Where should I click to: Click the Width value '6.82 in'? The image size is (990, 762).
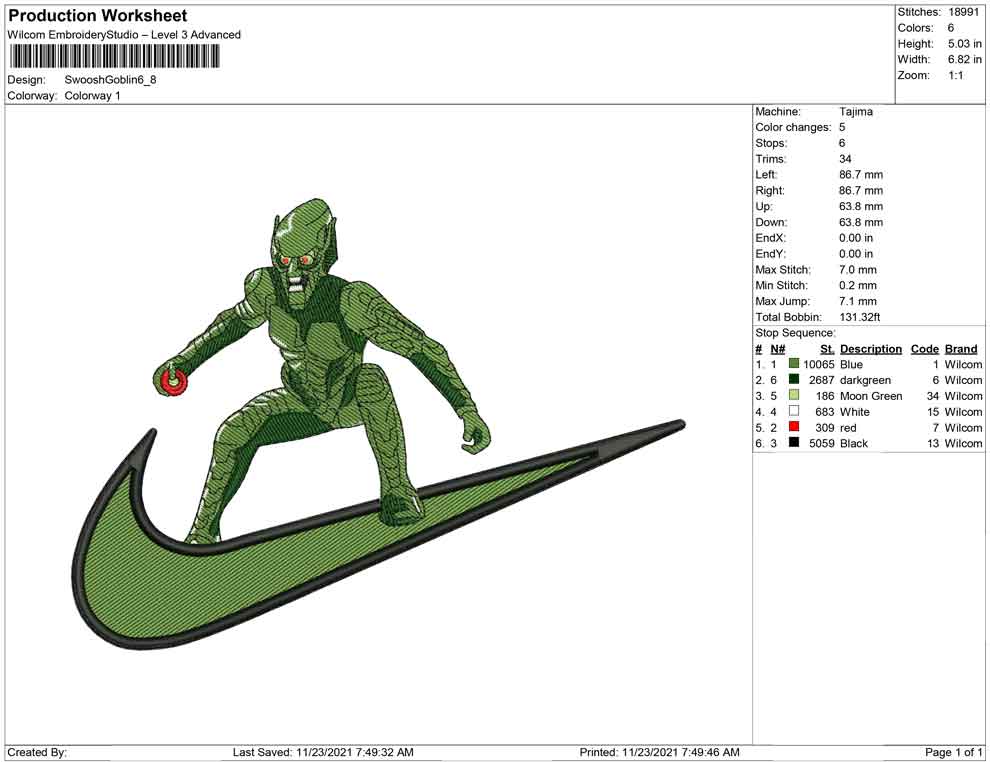click(964, 59)
